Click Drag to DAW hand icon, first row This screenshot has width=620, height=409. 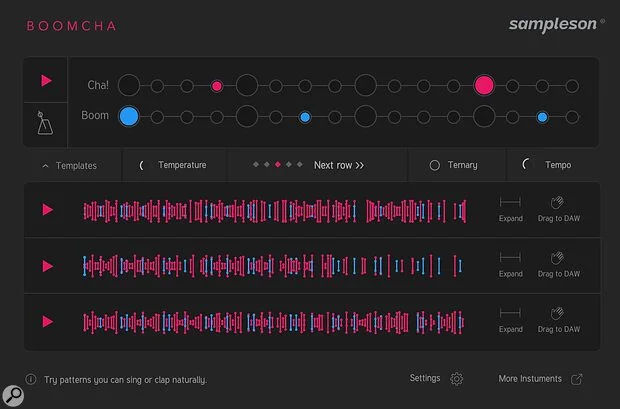pyautogui.click(x=557, y=203)
